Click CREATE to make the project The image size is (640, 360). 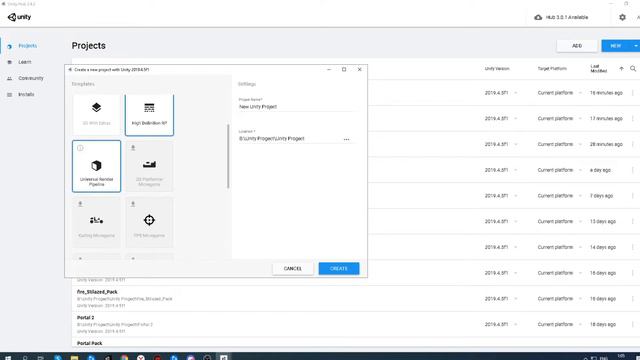pyautogui.click(x=339, y=269)
